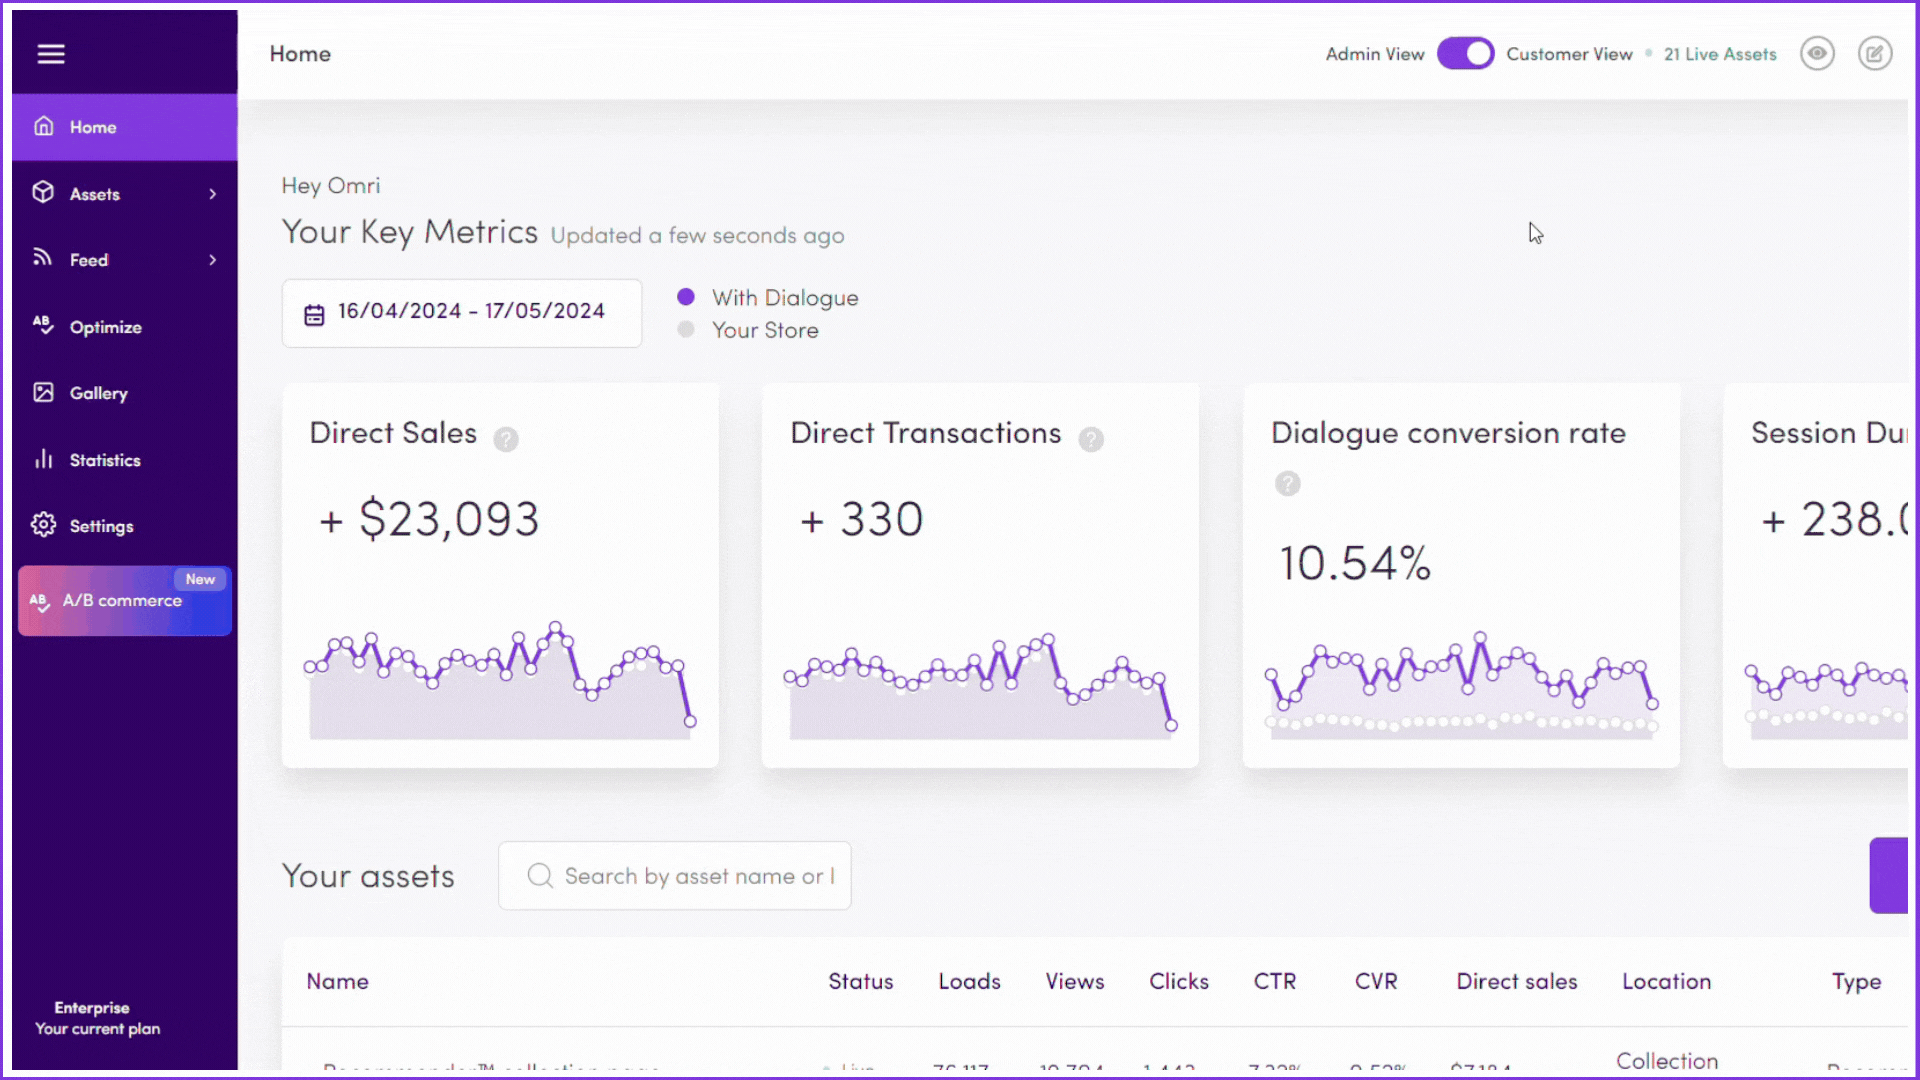Viewport: 1920px width, 1080px height.
Task: Click the edit pencil icon in header
Action: click(1875, 54)
